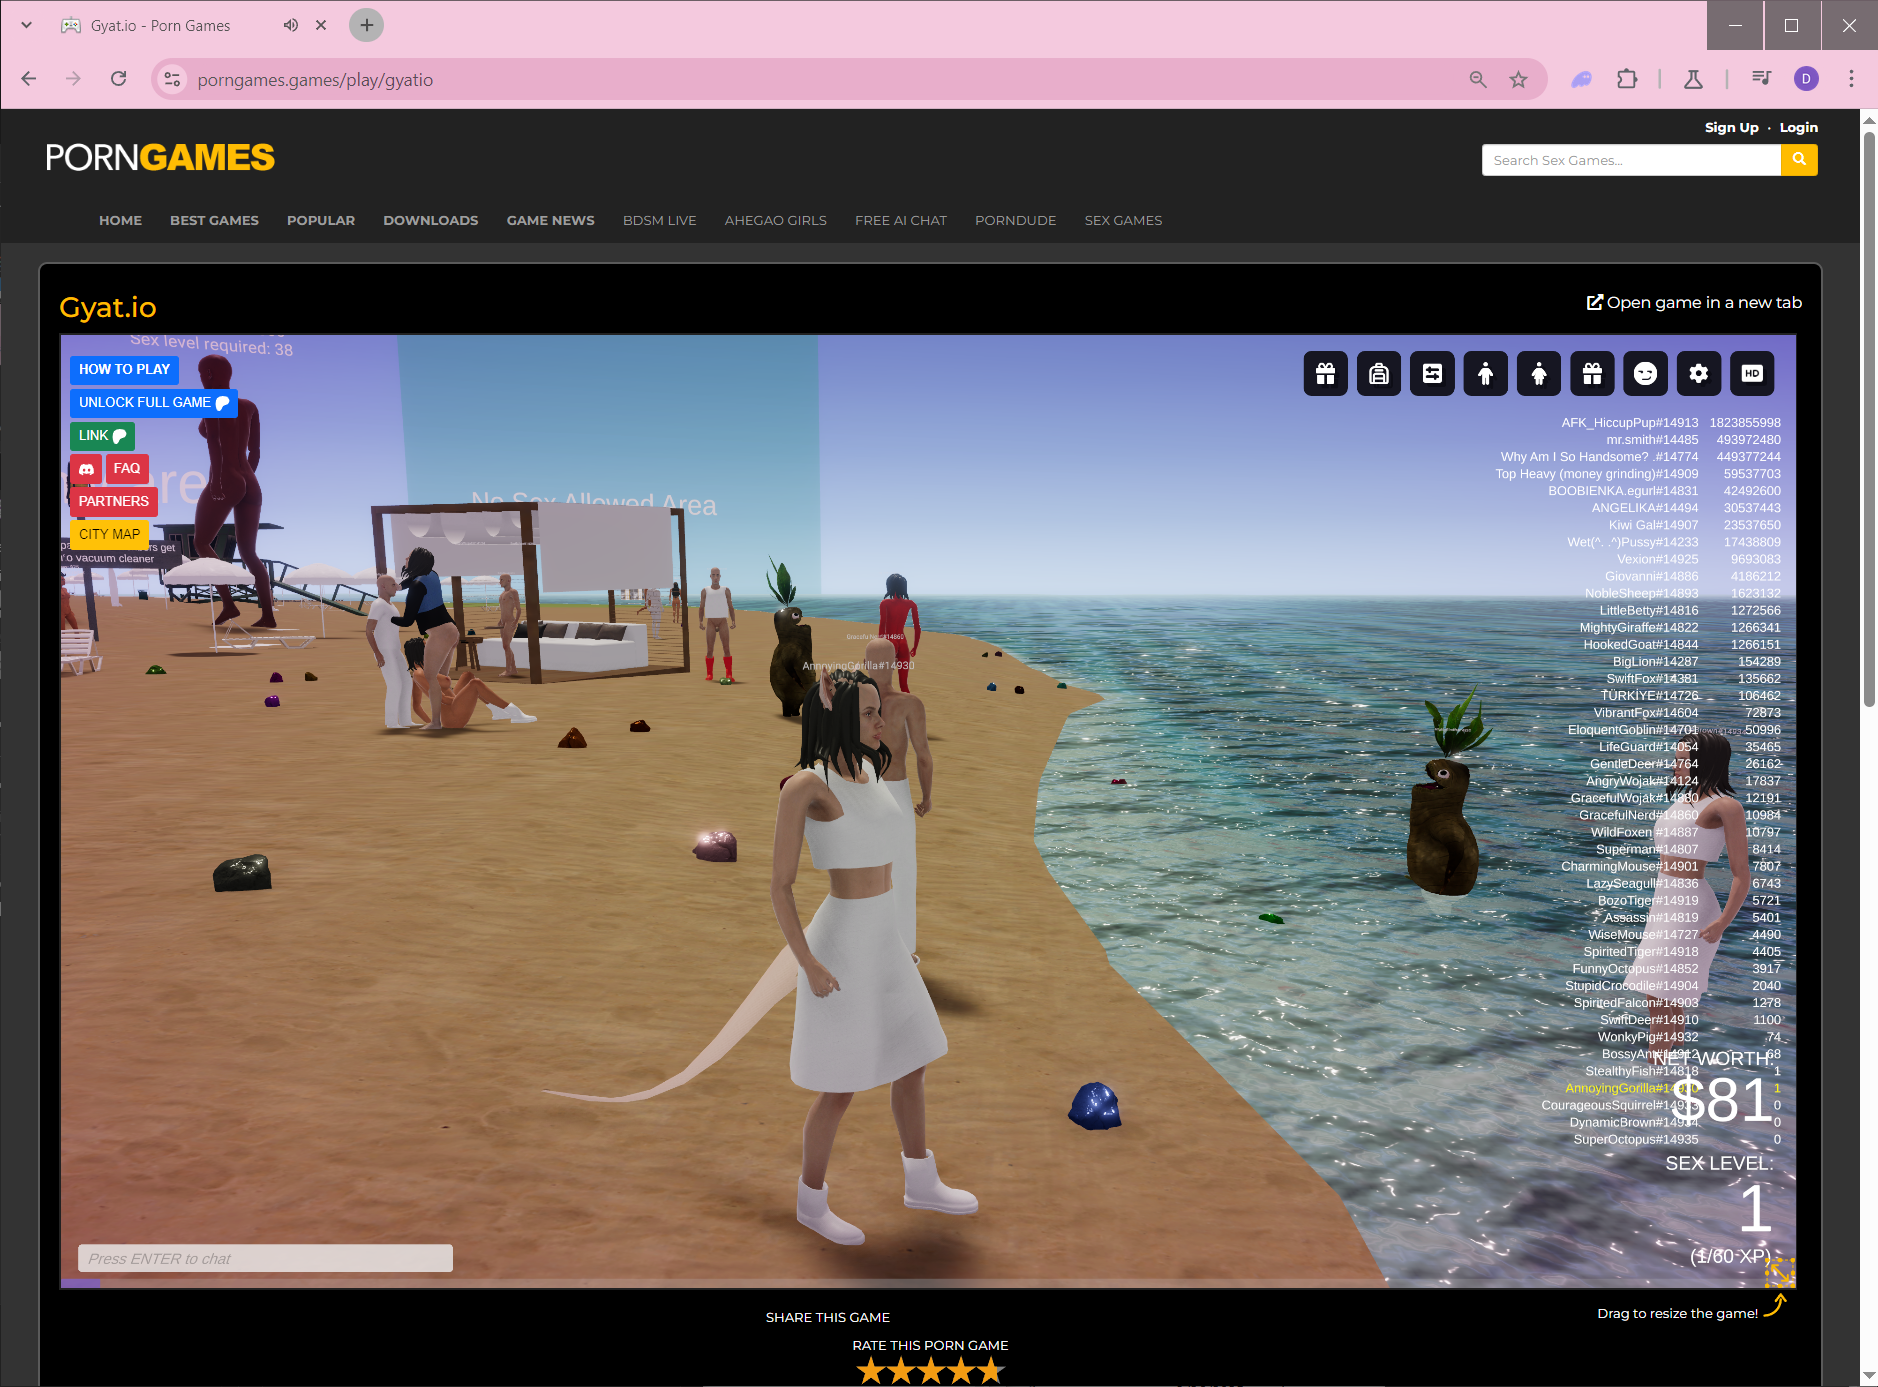This screenshot has width=1878, height=1387.
Task: Click the HOW TO PLAY button
Action: [x=124, y=370]
